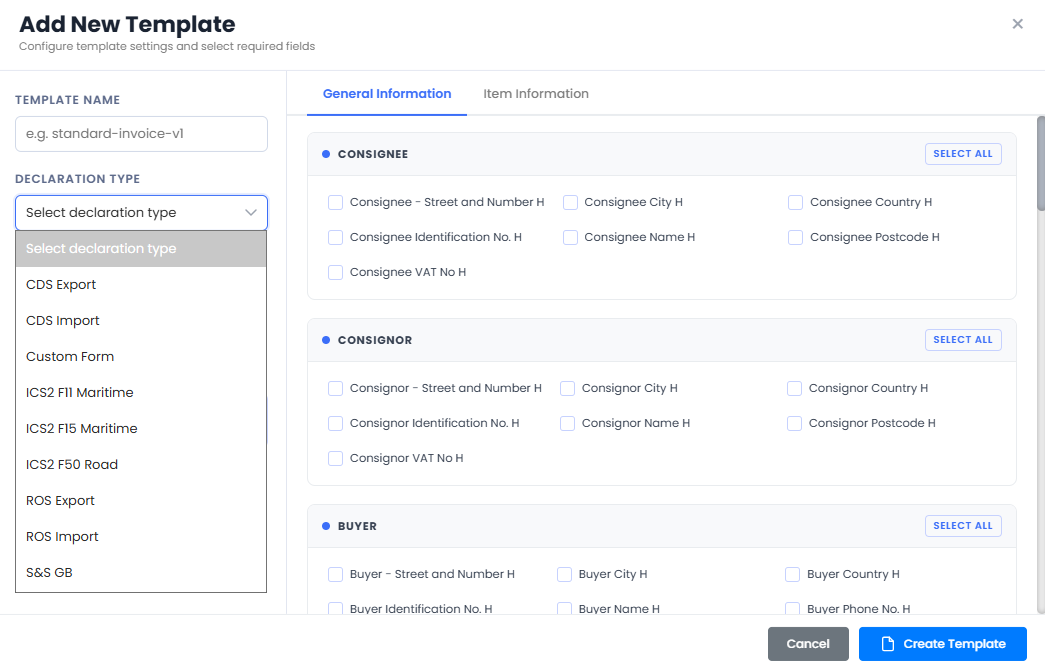Viewport: 1045px width, 667px height.
Task: Select all Buyer fields
Action: 962,526
